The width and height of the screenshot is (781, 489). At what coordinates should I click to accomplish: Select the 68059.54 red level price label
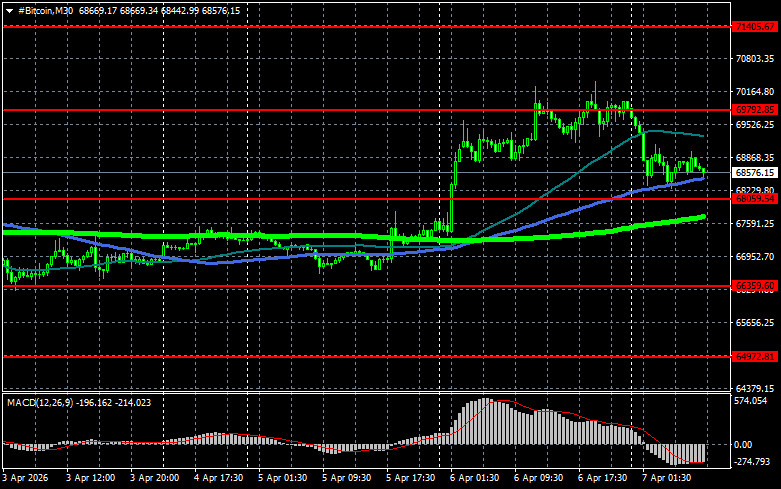755,199
